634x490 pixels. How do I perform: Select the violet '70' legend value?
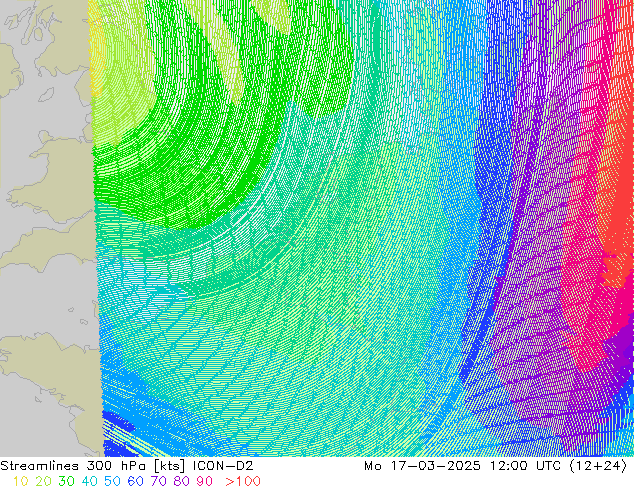[158, 482]
